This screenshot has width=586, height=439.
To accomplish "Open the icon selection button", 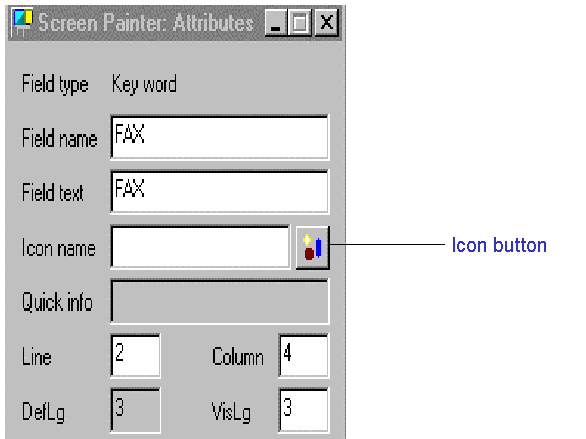I will 312,247.
